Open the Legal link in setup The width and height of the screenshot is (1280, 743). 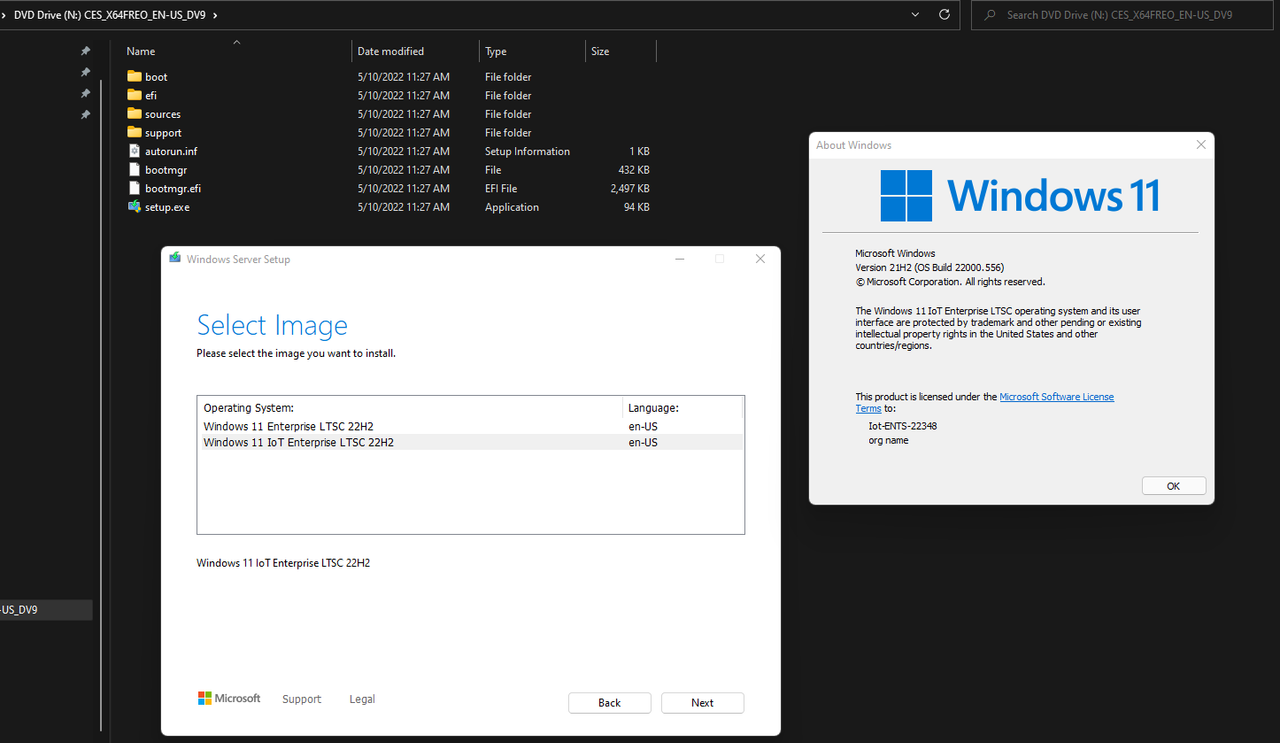pyautogui.click(x=362, y=699)
